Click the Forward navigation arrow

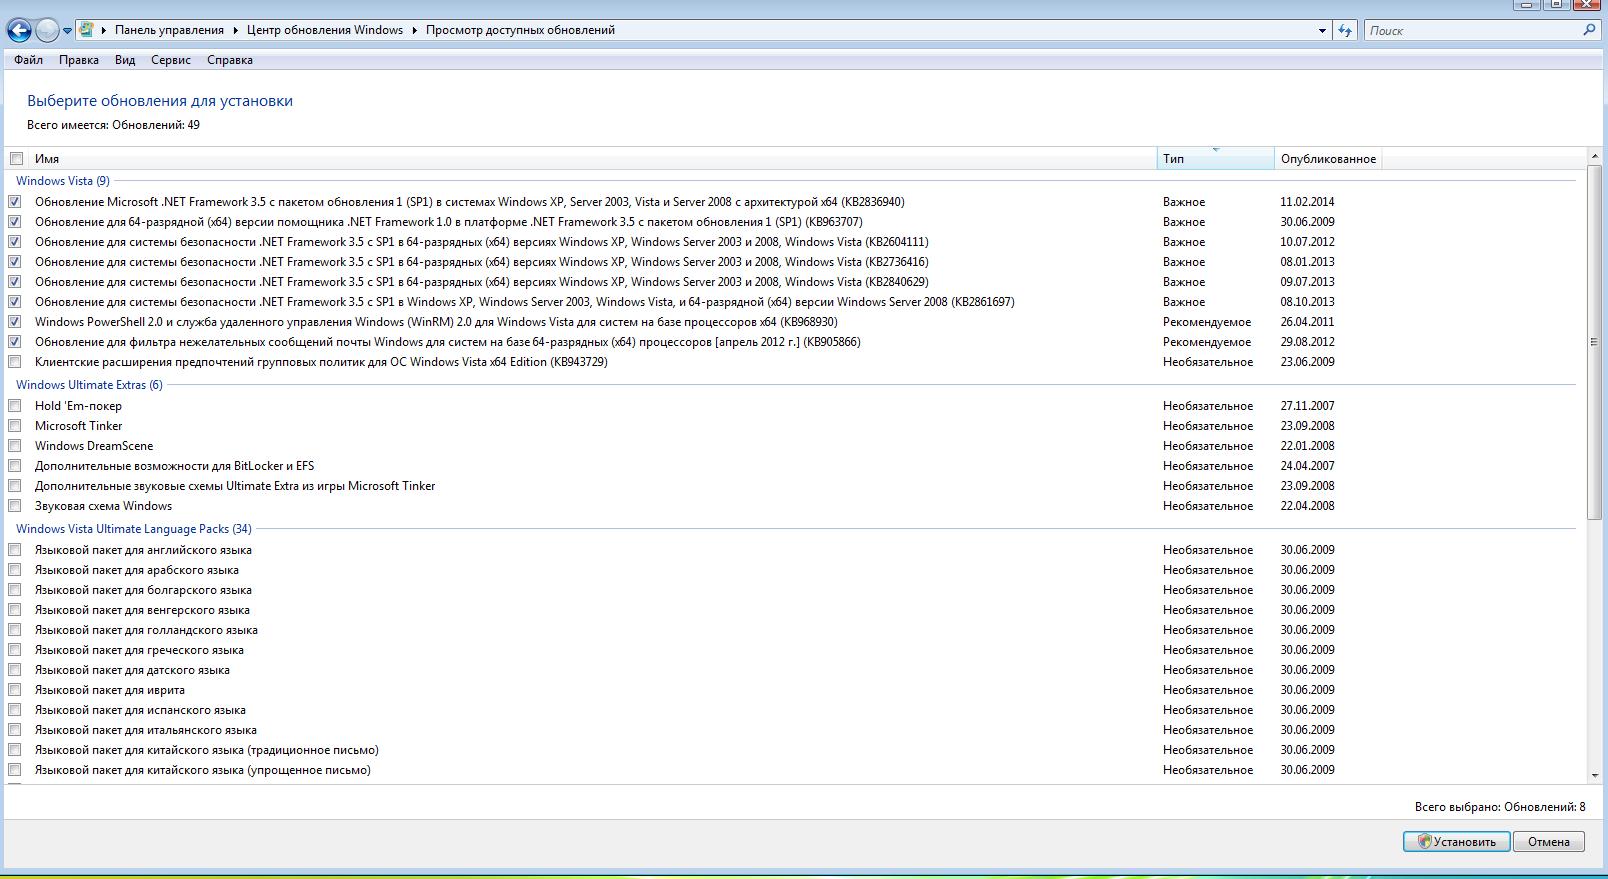46,30
